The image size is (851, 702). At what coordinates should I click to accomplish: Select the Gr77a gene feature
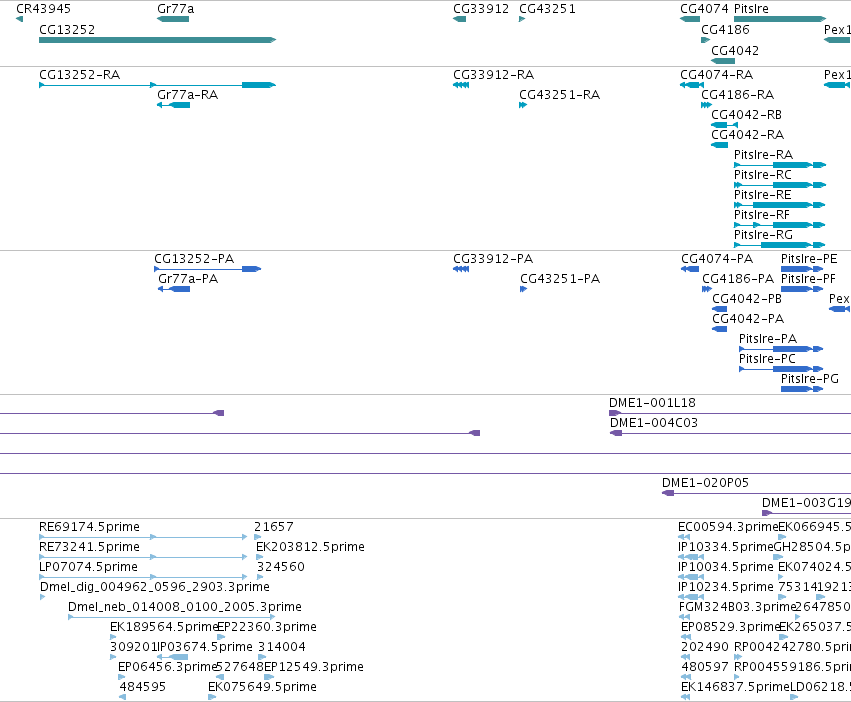point(173,19)
